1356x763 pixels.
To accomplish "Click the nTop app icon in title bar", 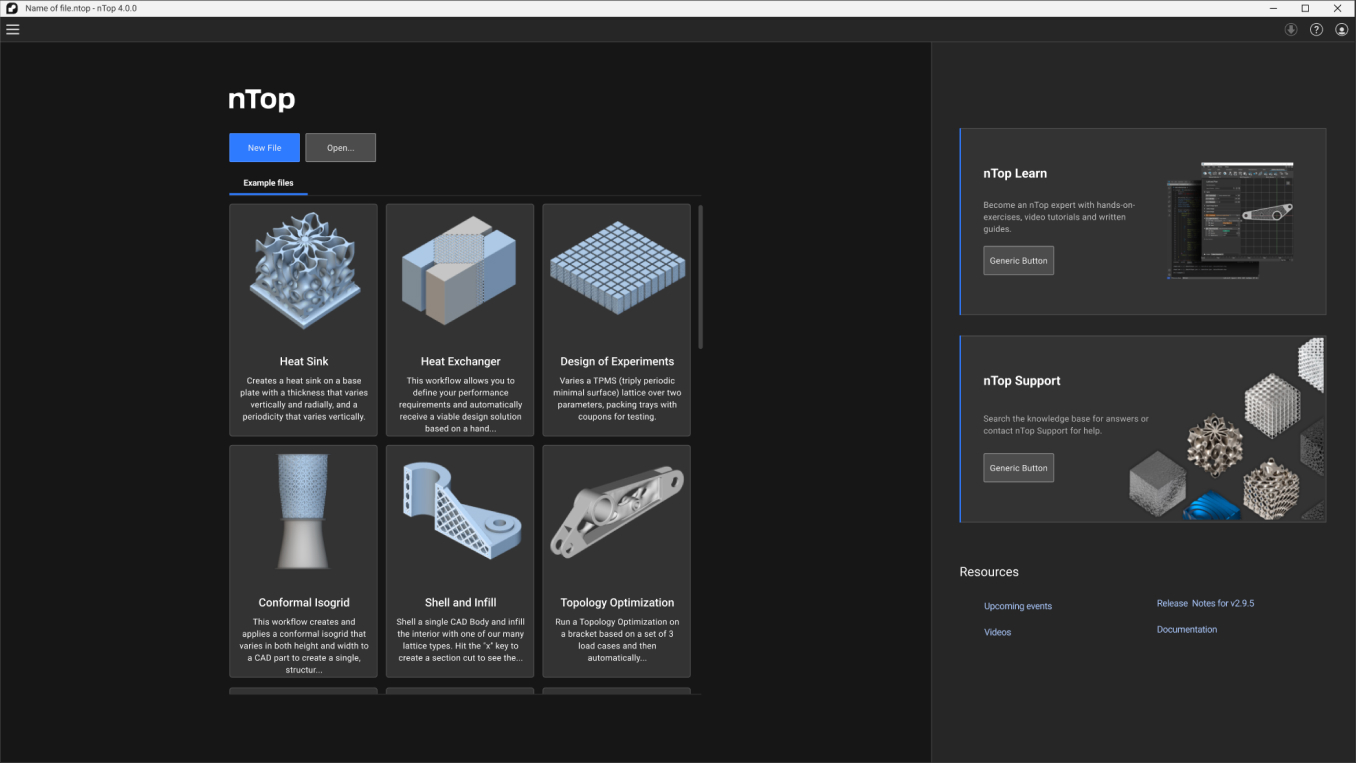I will pyautogui.click(x=12, y=8).
